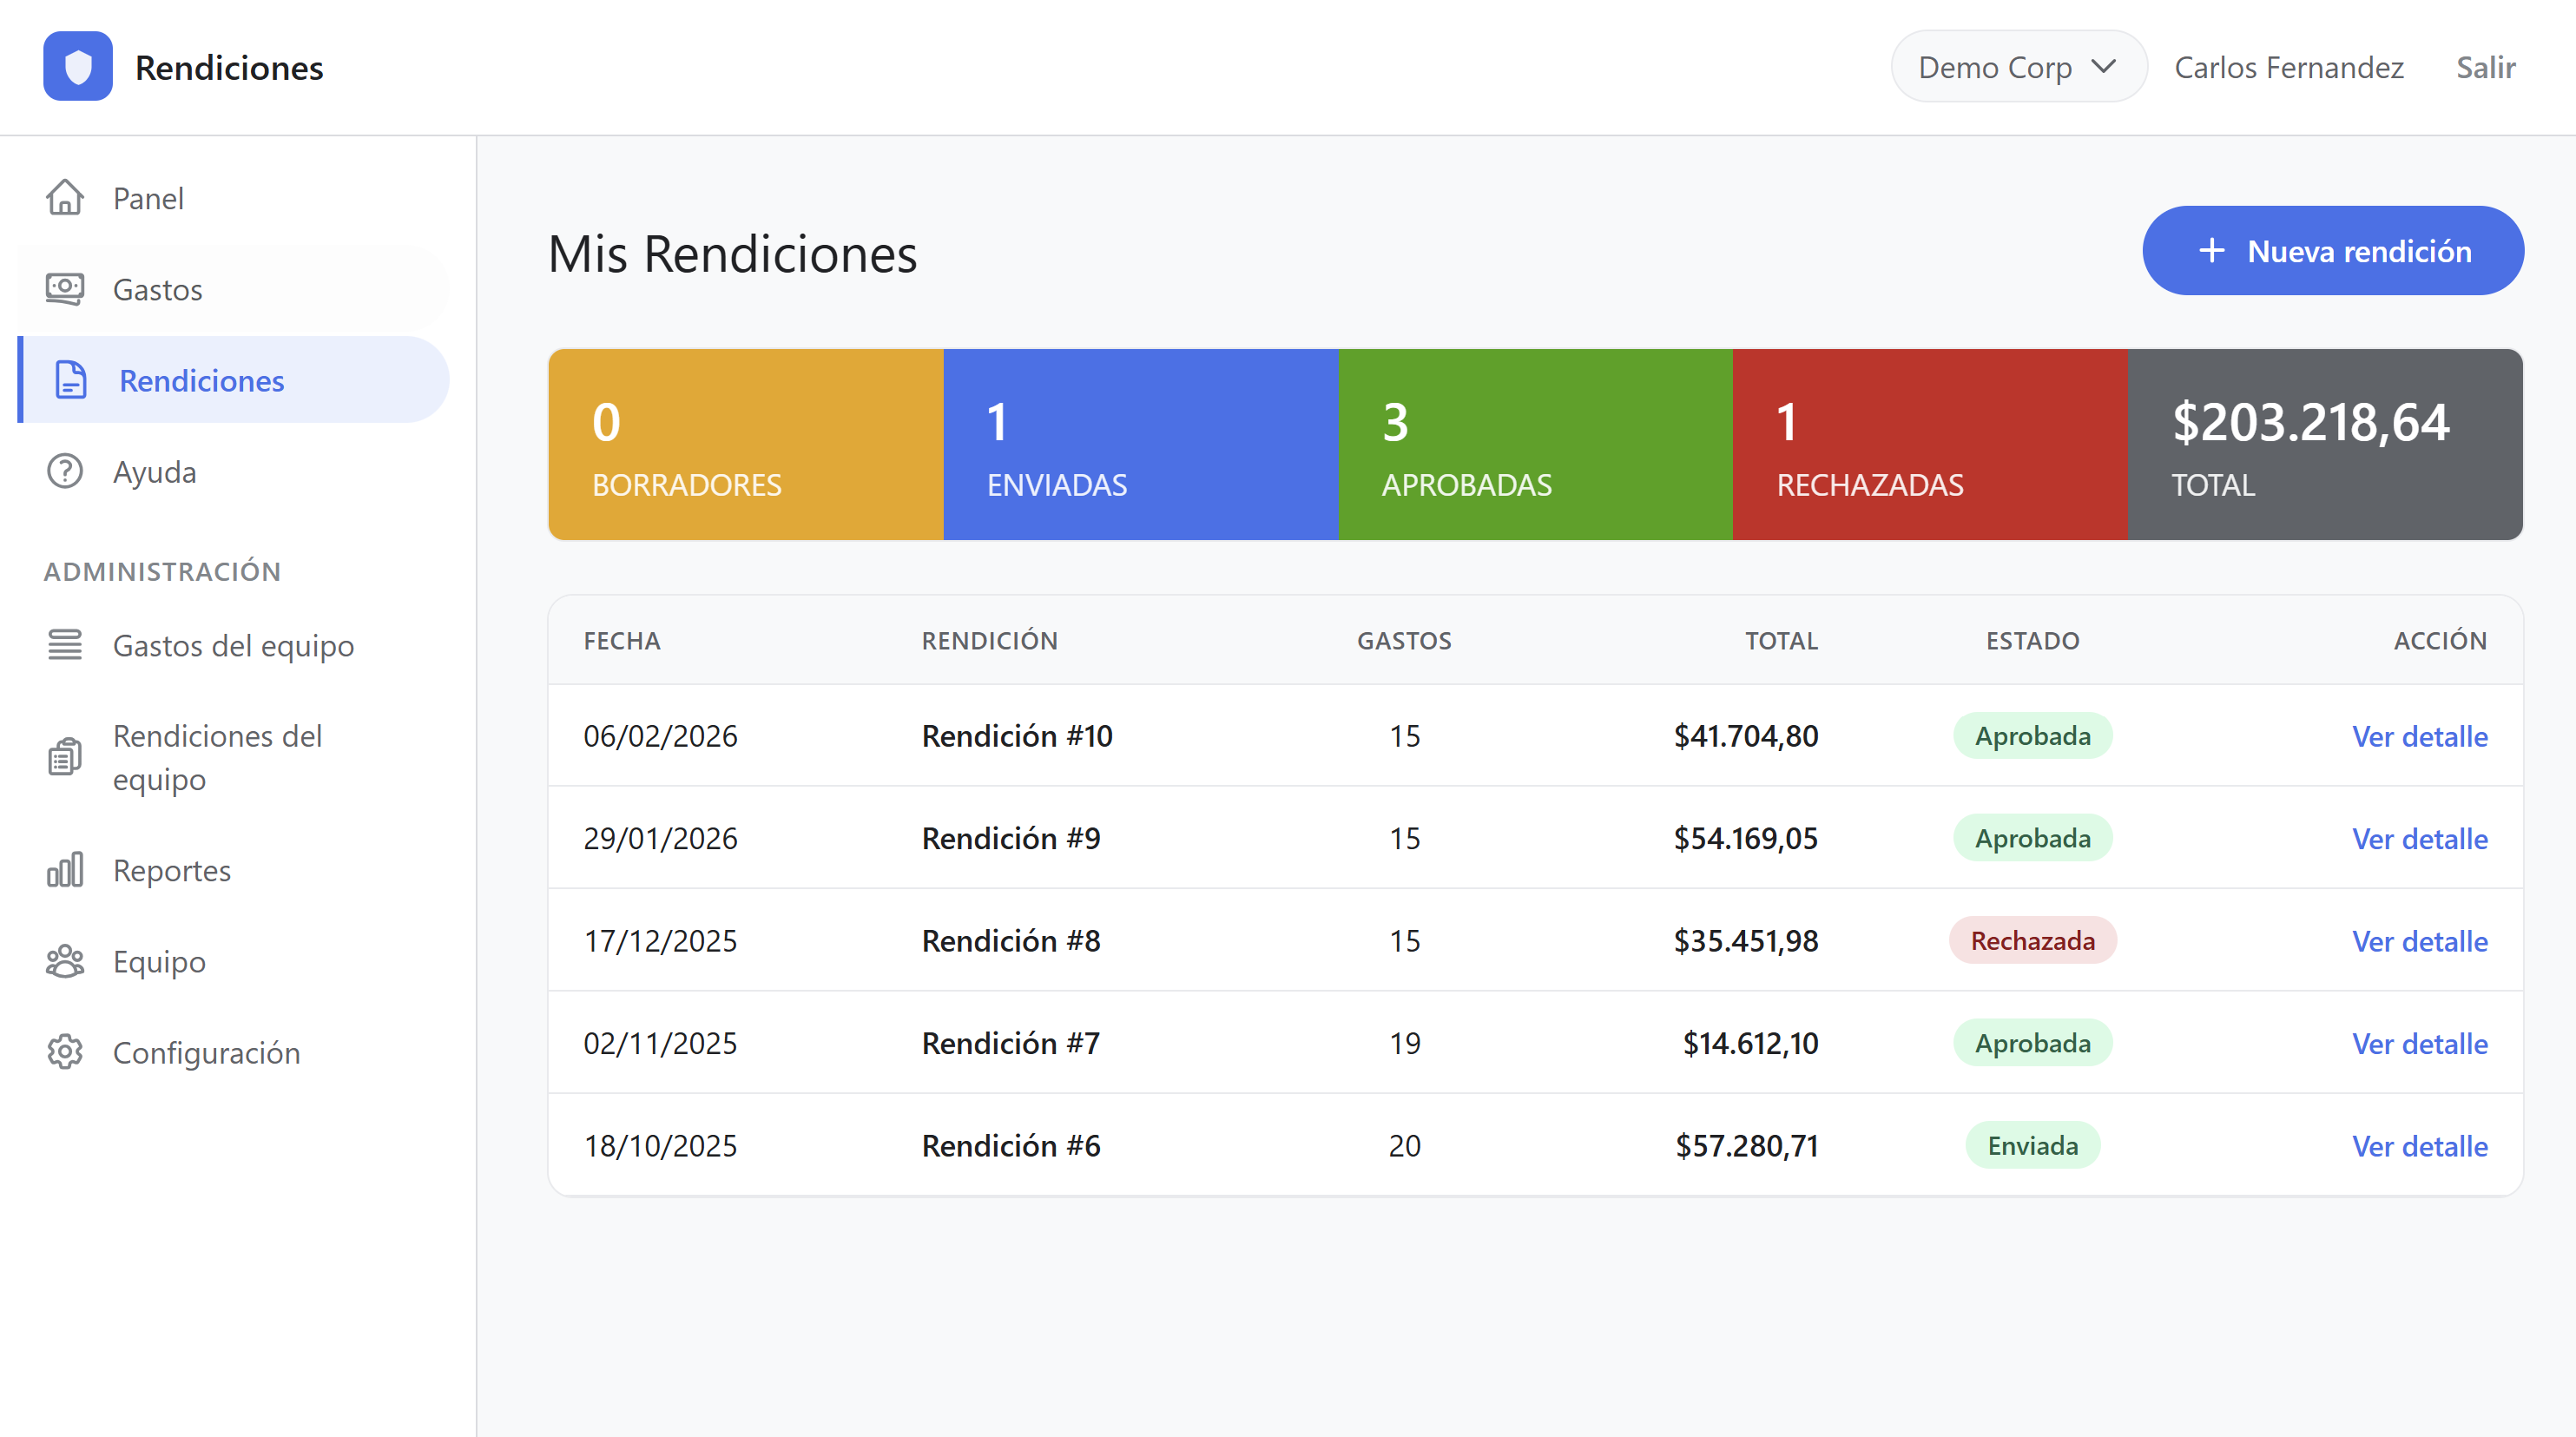Click the Rechazada status badge
The image size is (2576, 1437).
(x=2033, y=941)
